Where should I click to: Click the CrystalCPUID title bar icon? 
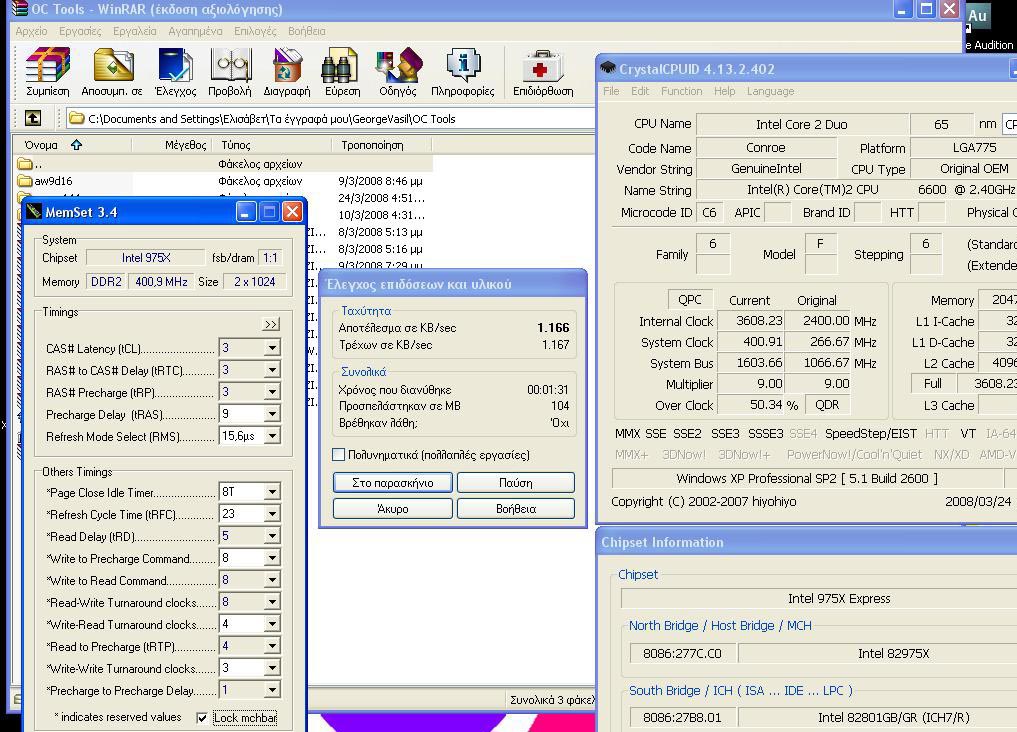point(607,68)
